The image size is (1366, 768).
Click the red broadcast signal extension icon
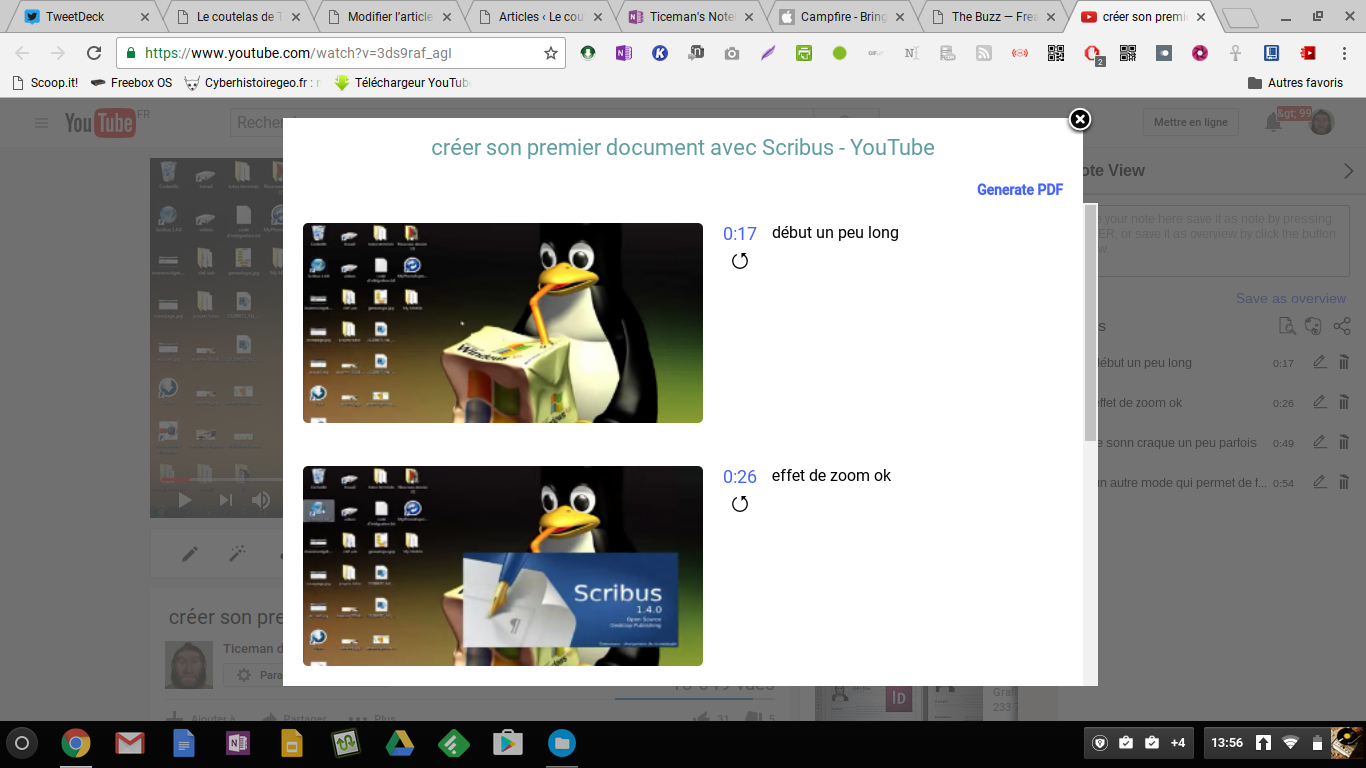pyautogui.click(x=1020, y=53)
